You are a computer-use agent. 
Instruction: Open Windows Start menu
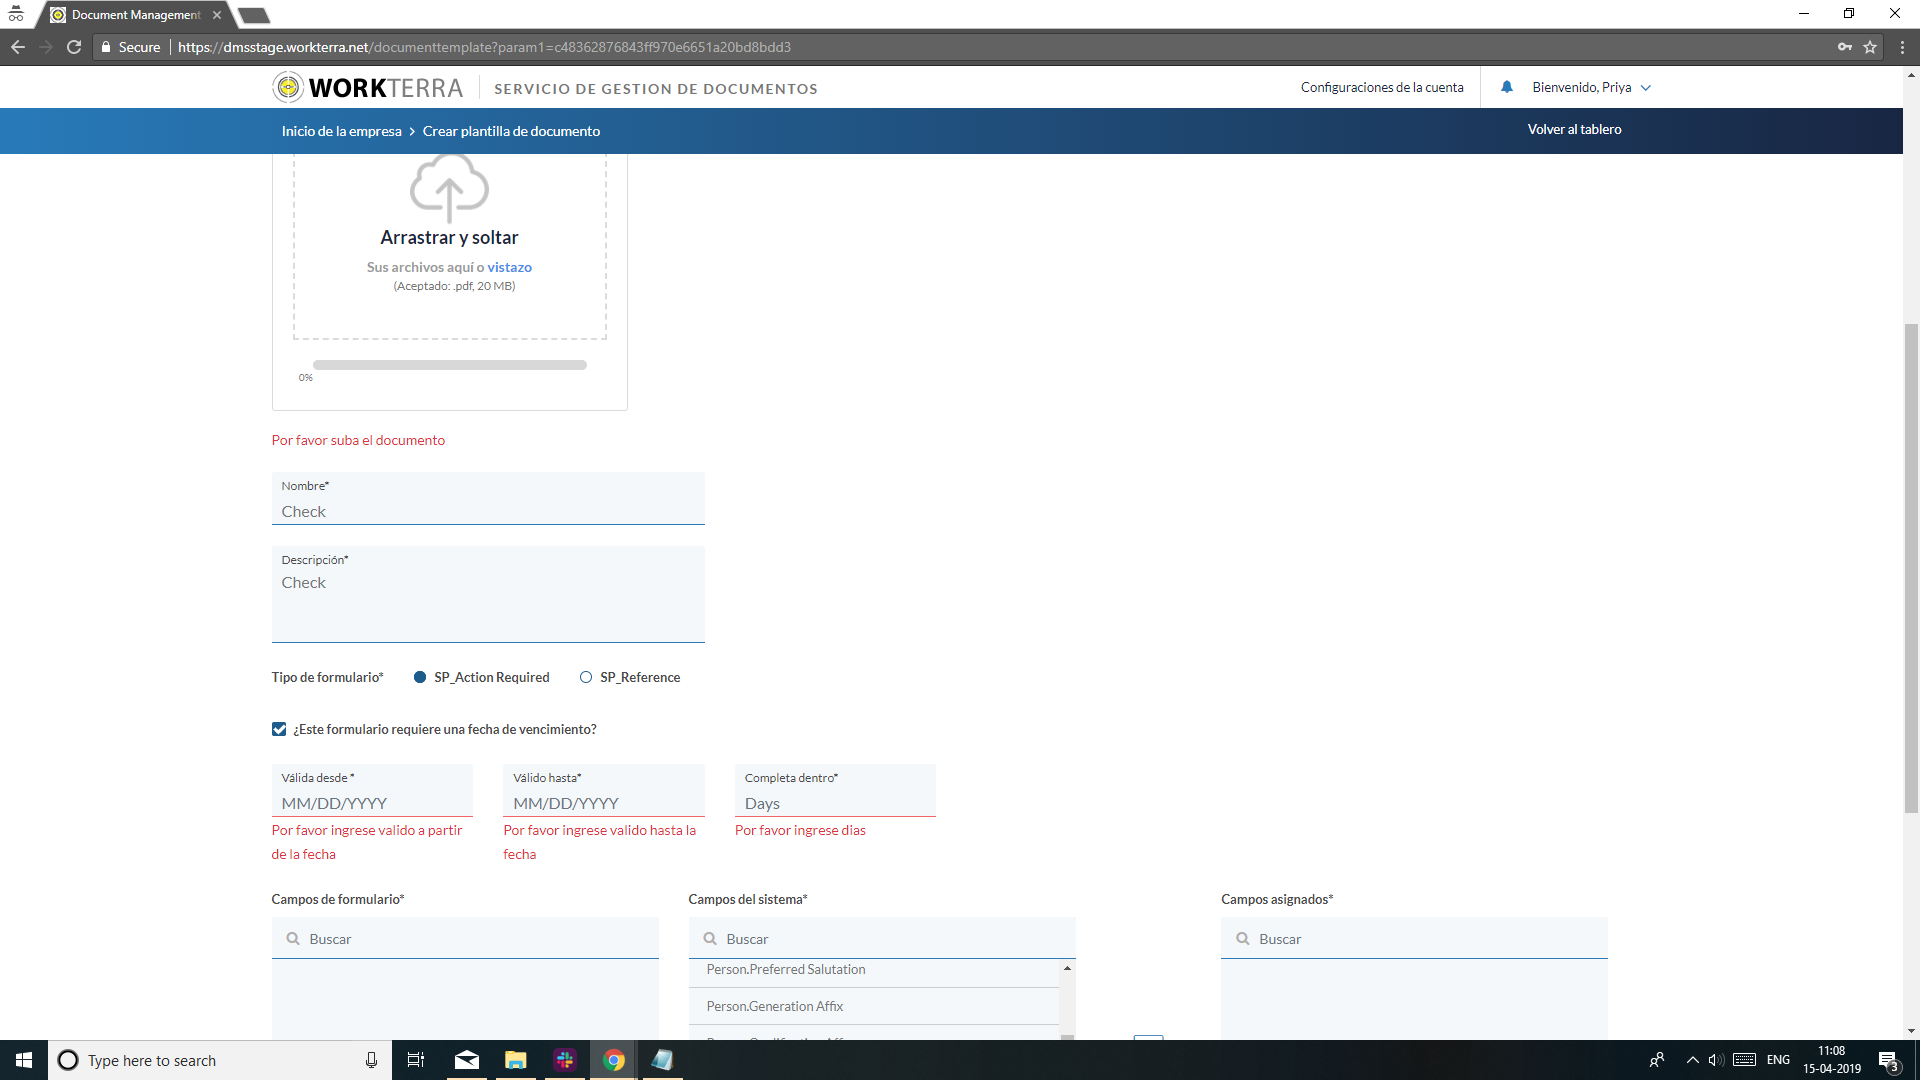[24, 1060]
